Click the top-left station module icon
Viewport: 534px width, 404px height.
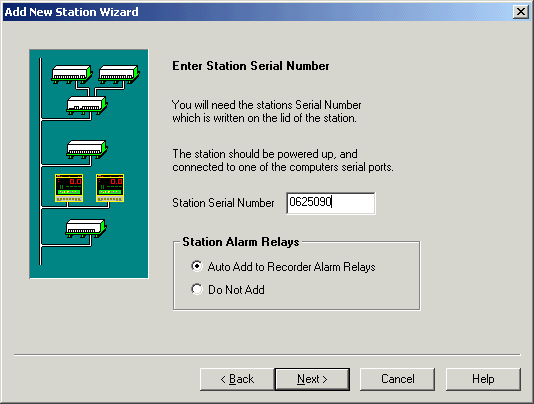click(72, 74)
